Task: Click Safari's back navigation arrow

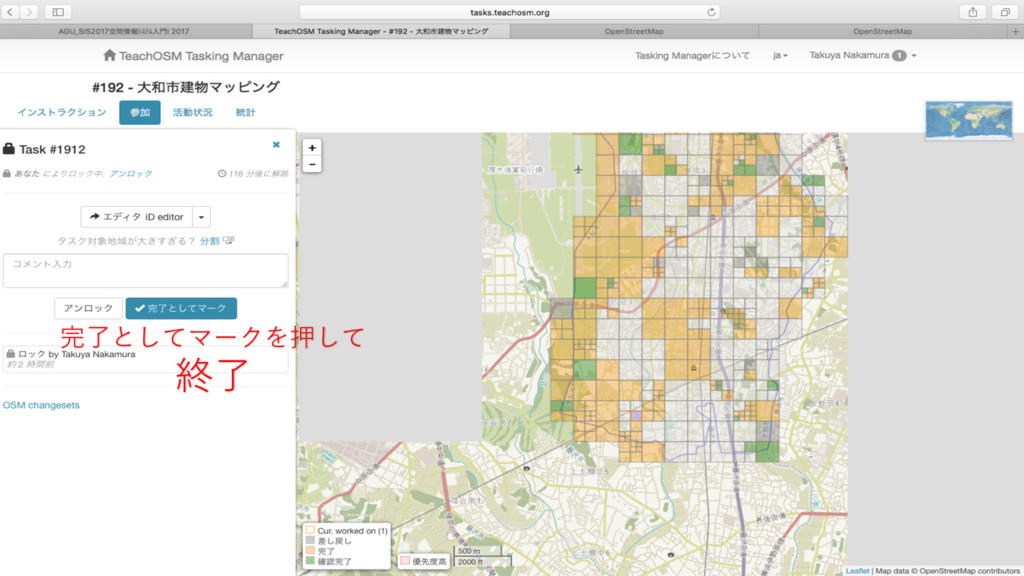Action: 11,12
